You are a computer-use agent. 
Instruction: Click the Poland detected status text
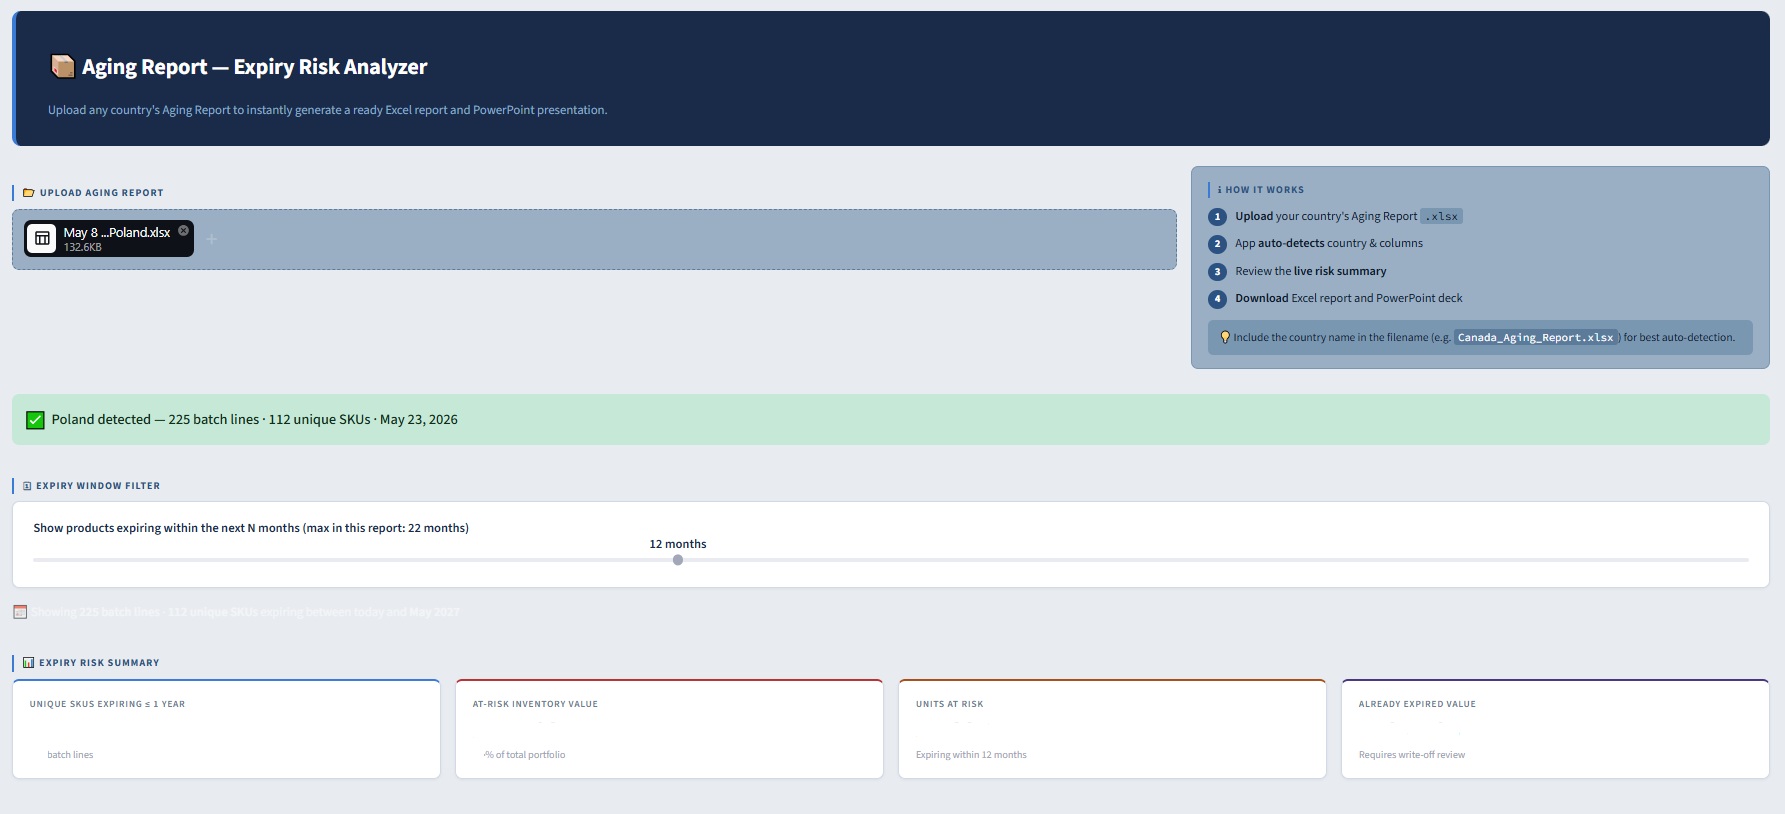click(254, 420)
